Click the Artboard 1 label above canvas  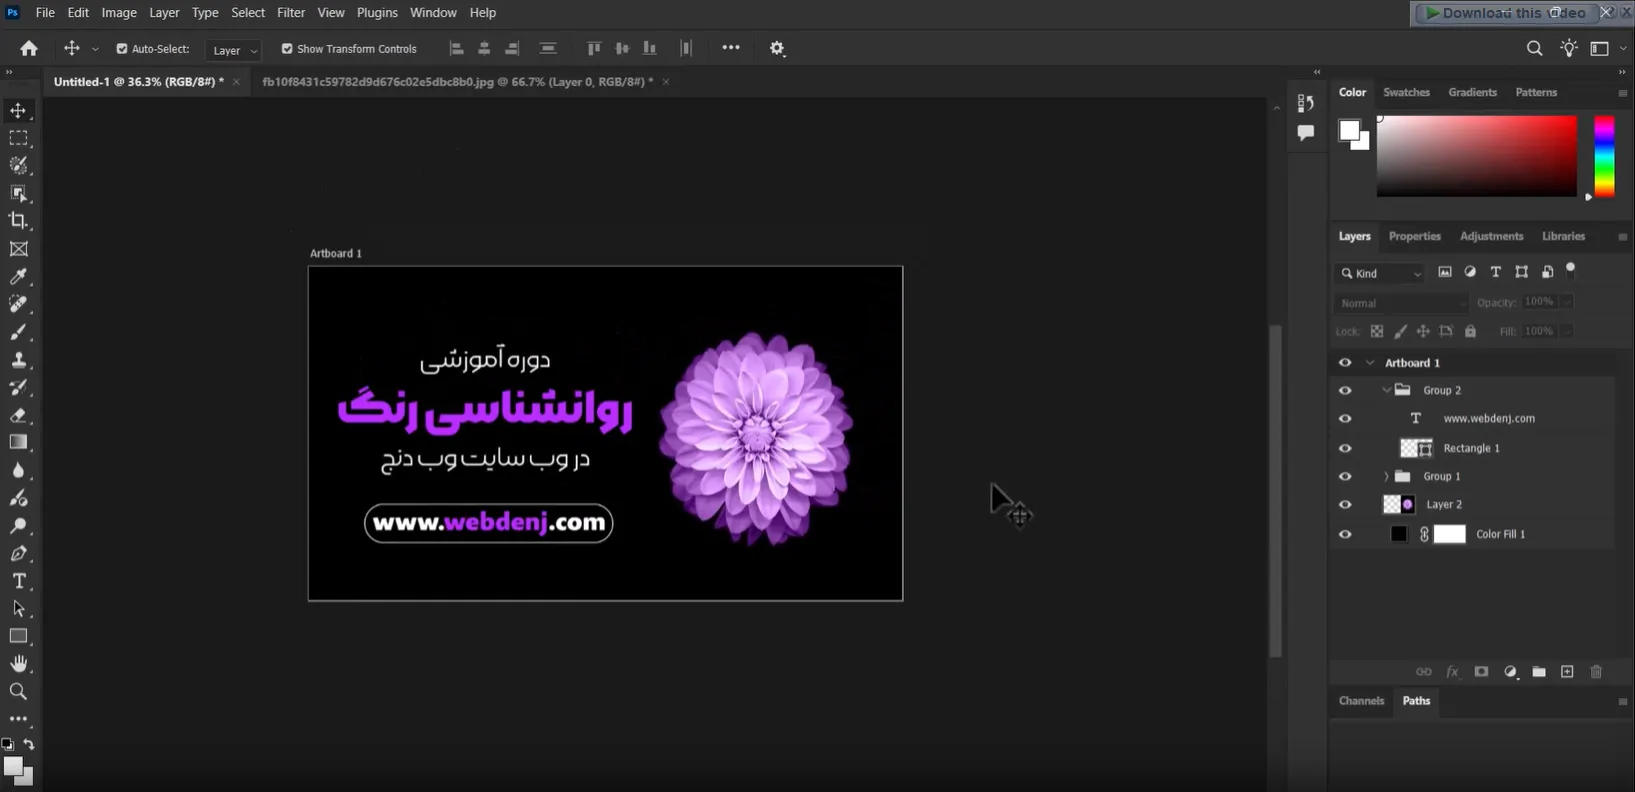335,253
